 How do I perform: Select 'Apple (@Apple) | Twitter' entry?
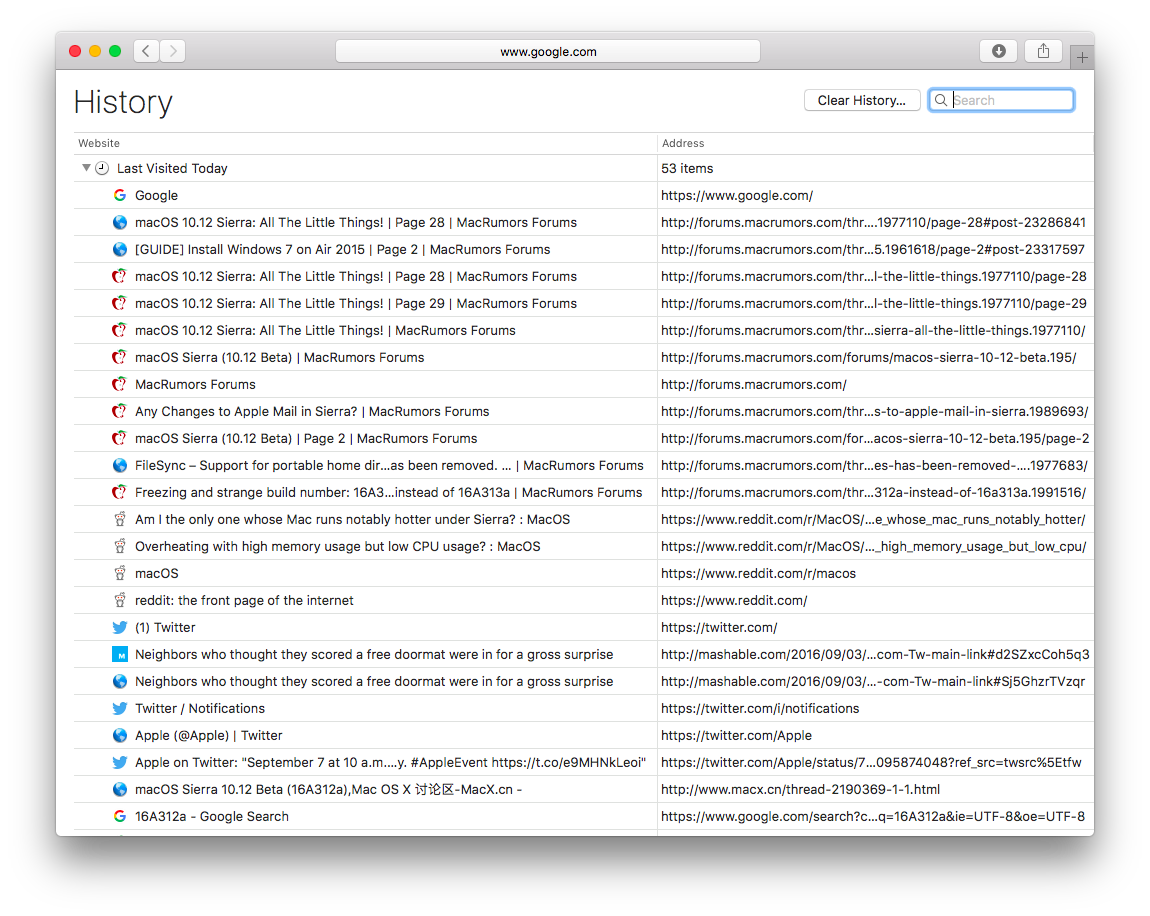point(583,736)
